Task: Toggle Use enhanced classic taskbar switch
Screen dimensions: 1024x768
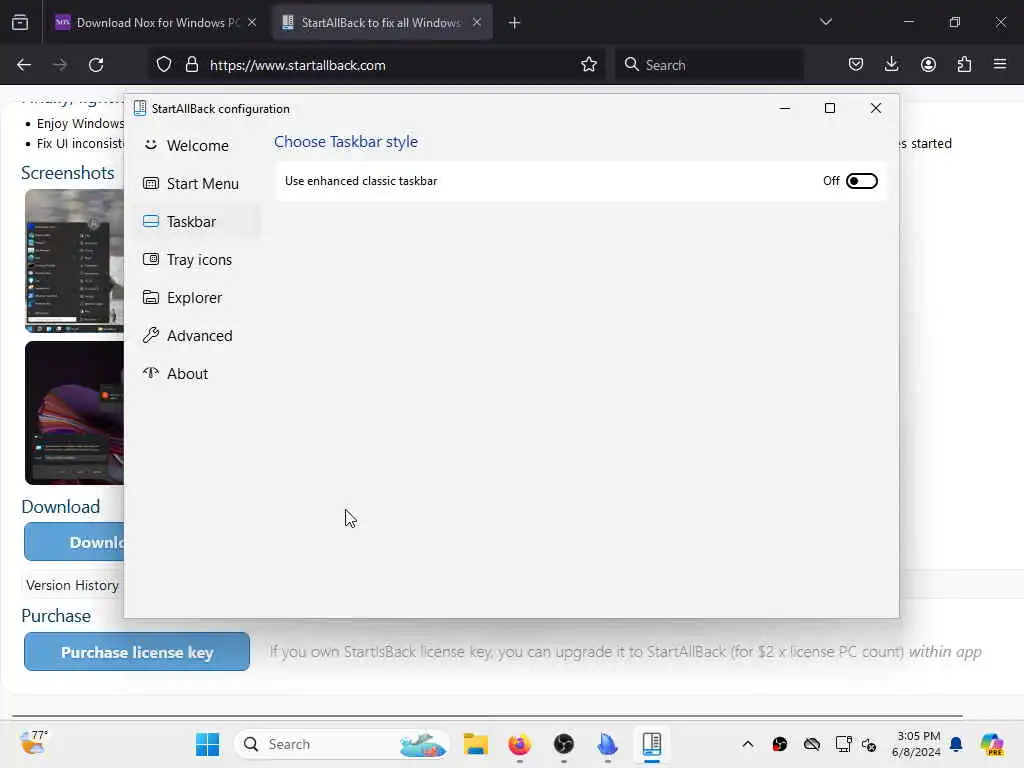Action: (861, 181)
